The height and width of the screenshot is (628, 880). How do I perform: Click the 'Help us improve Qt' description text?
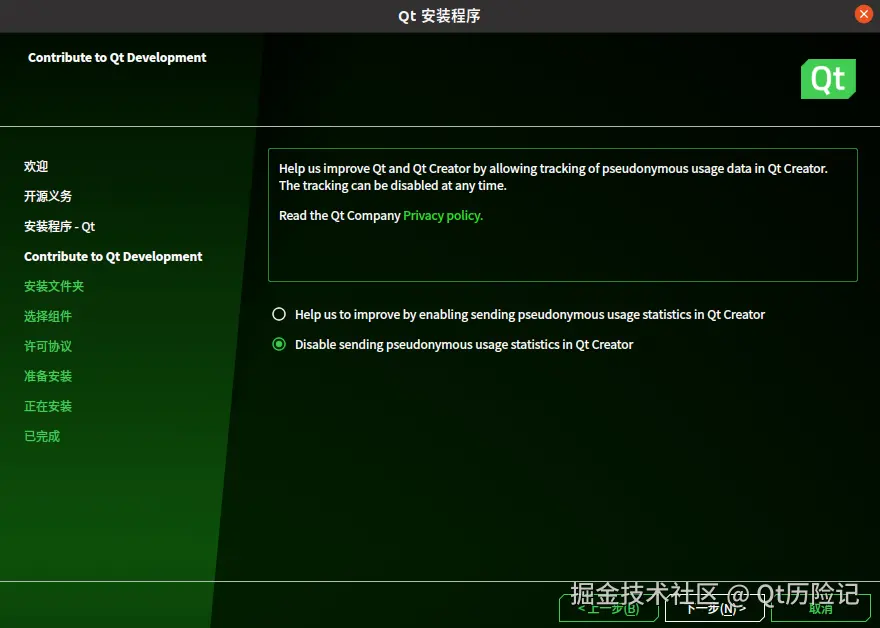(553, 177)
